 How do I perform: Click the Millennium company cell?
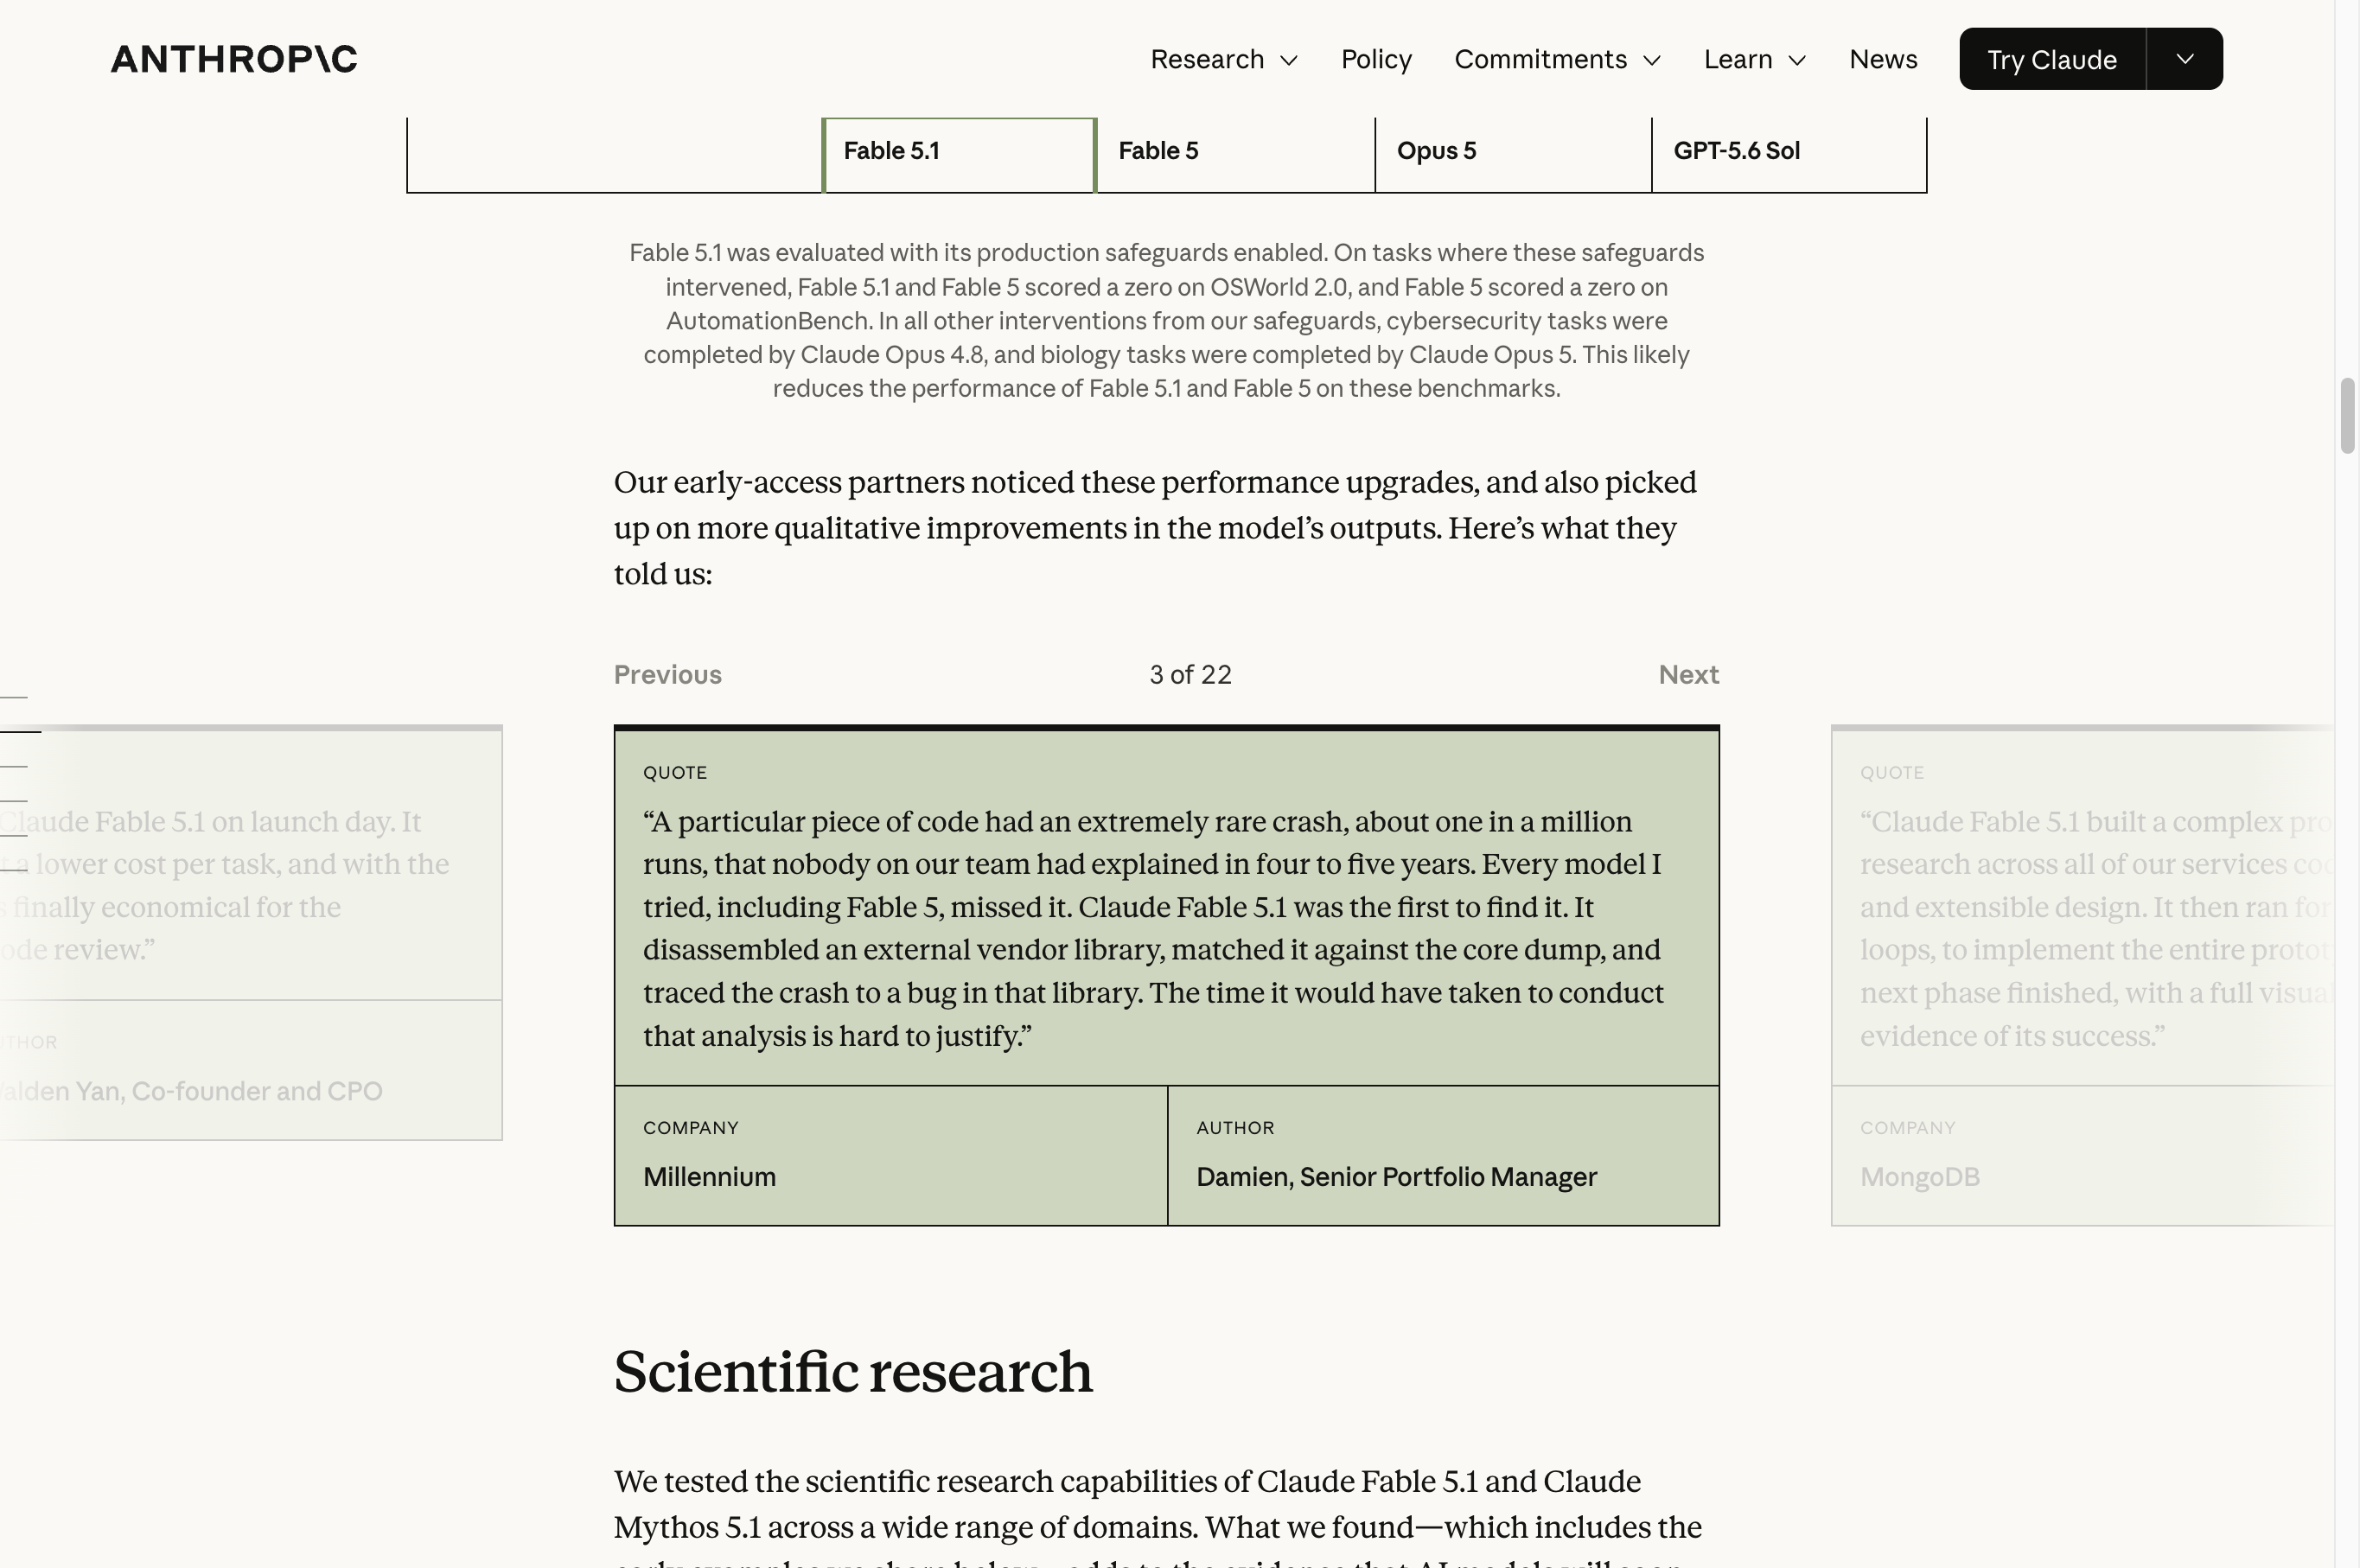click(890, 1155)
